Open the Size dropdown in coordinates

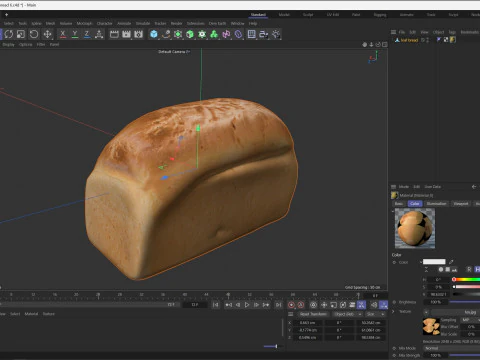pos(376,314)
